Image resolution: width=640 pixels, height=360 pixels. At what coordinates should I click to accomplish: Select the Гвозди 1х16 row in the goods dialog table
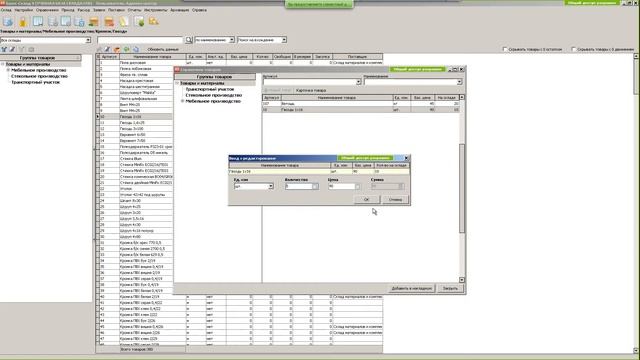pos(361,110)
